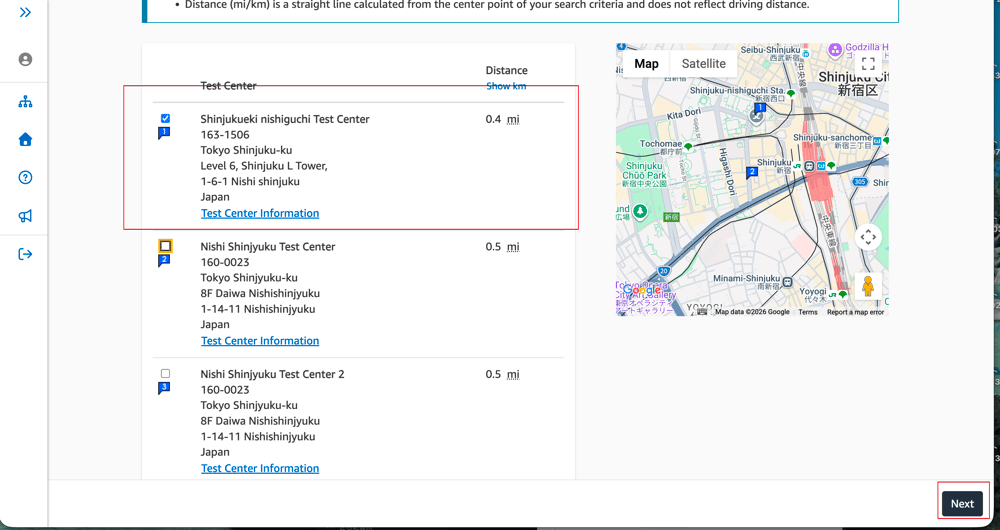The image size is (1000, 530).
Task: Click the Test Center column header
Action: coord(228,85)
